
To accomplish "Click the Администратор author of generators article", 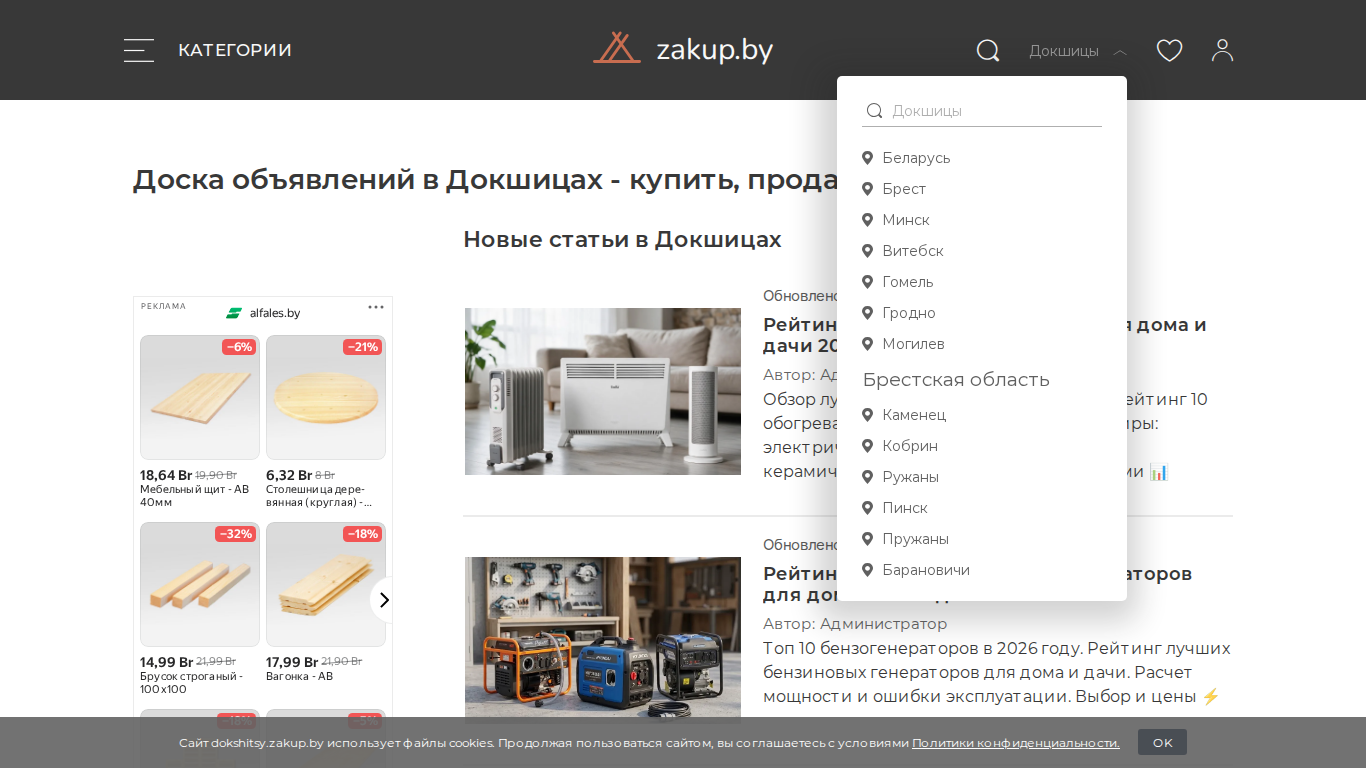I will (883, 624).
